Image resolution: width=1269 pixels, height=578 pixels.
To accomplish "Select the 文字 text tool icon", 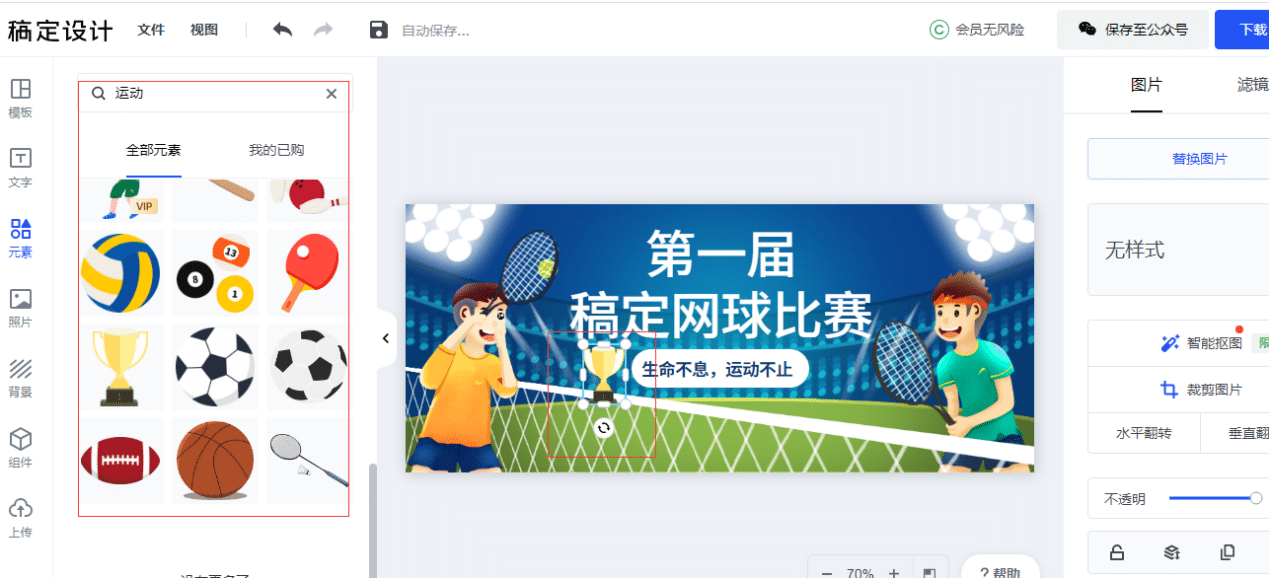I will click(20, 168).
